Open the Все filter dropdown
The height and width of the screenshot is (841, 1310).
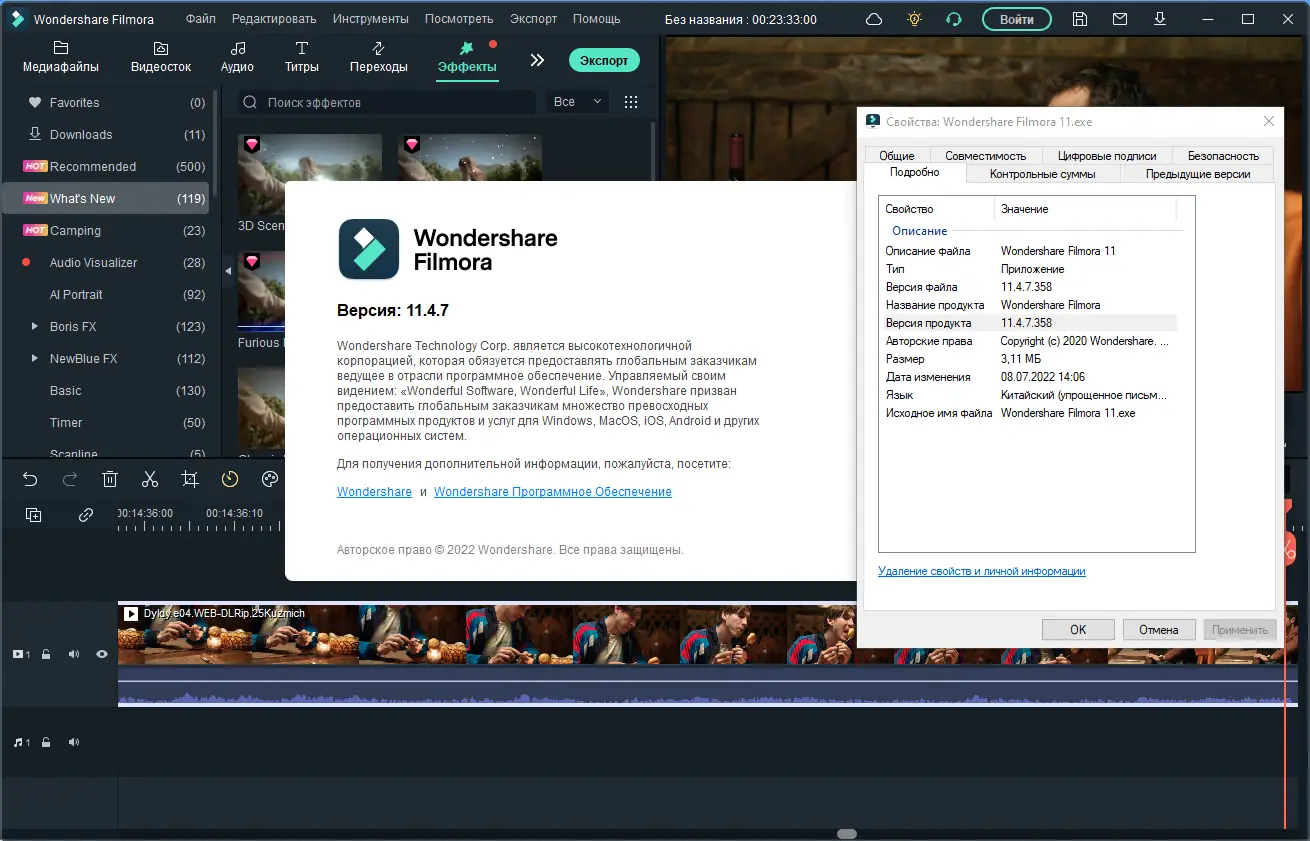tap(576, 101)
